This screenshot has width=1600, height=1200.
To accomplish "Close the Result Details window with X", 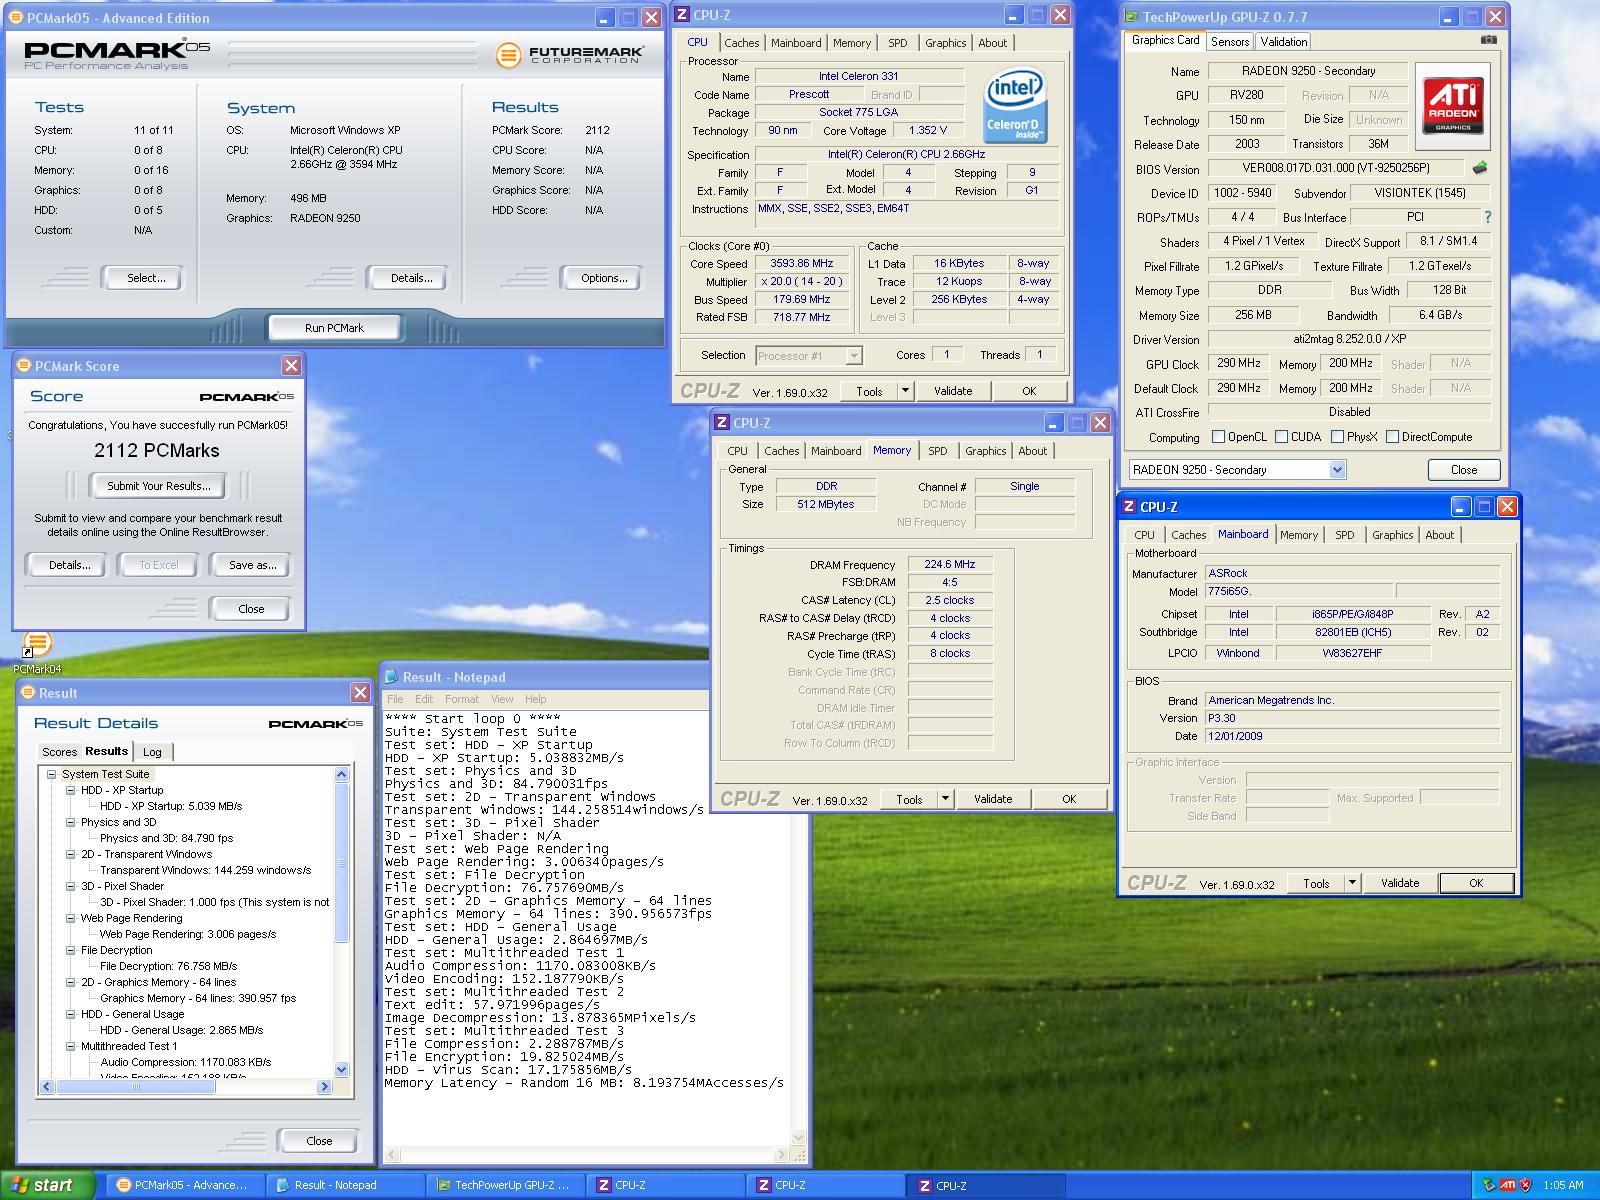I will click(360, 692).
